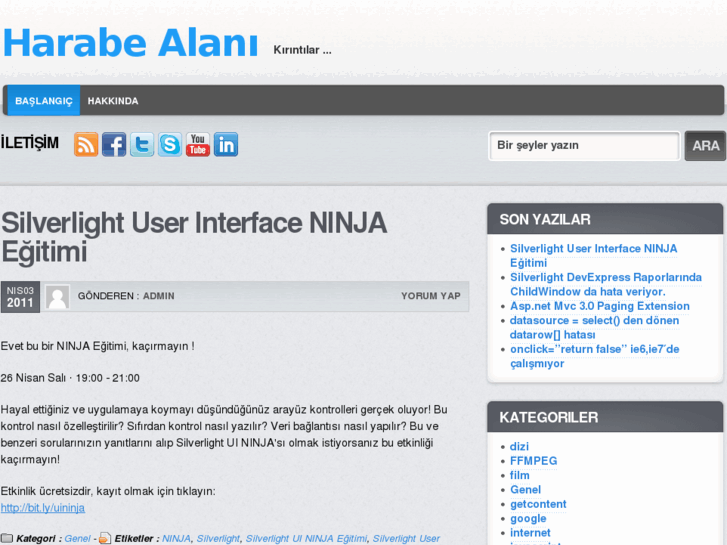Open recent post onclick="return false" ie6,ie7'de çalışmıyor
Screen dimensions: 727x545
(x=594, y=356)
